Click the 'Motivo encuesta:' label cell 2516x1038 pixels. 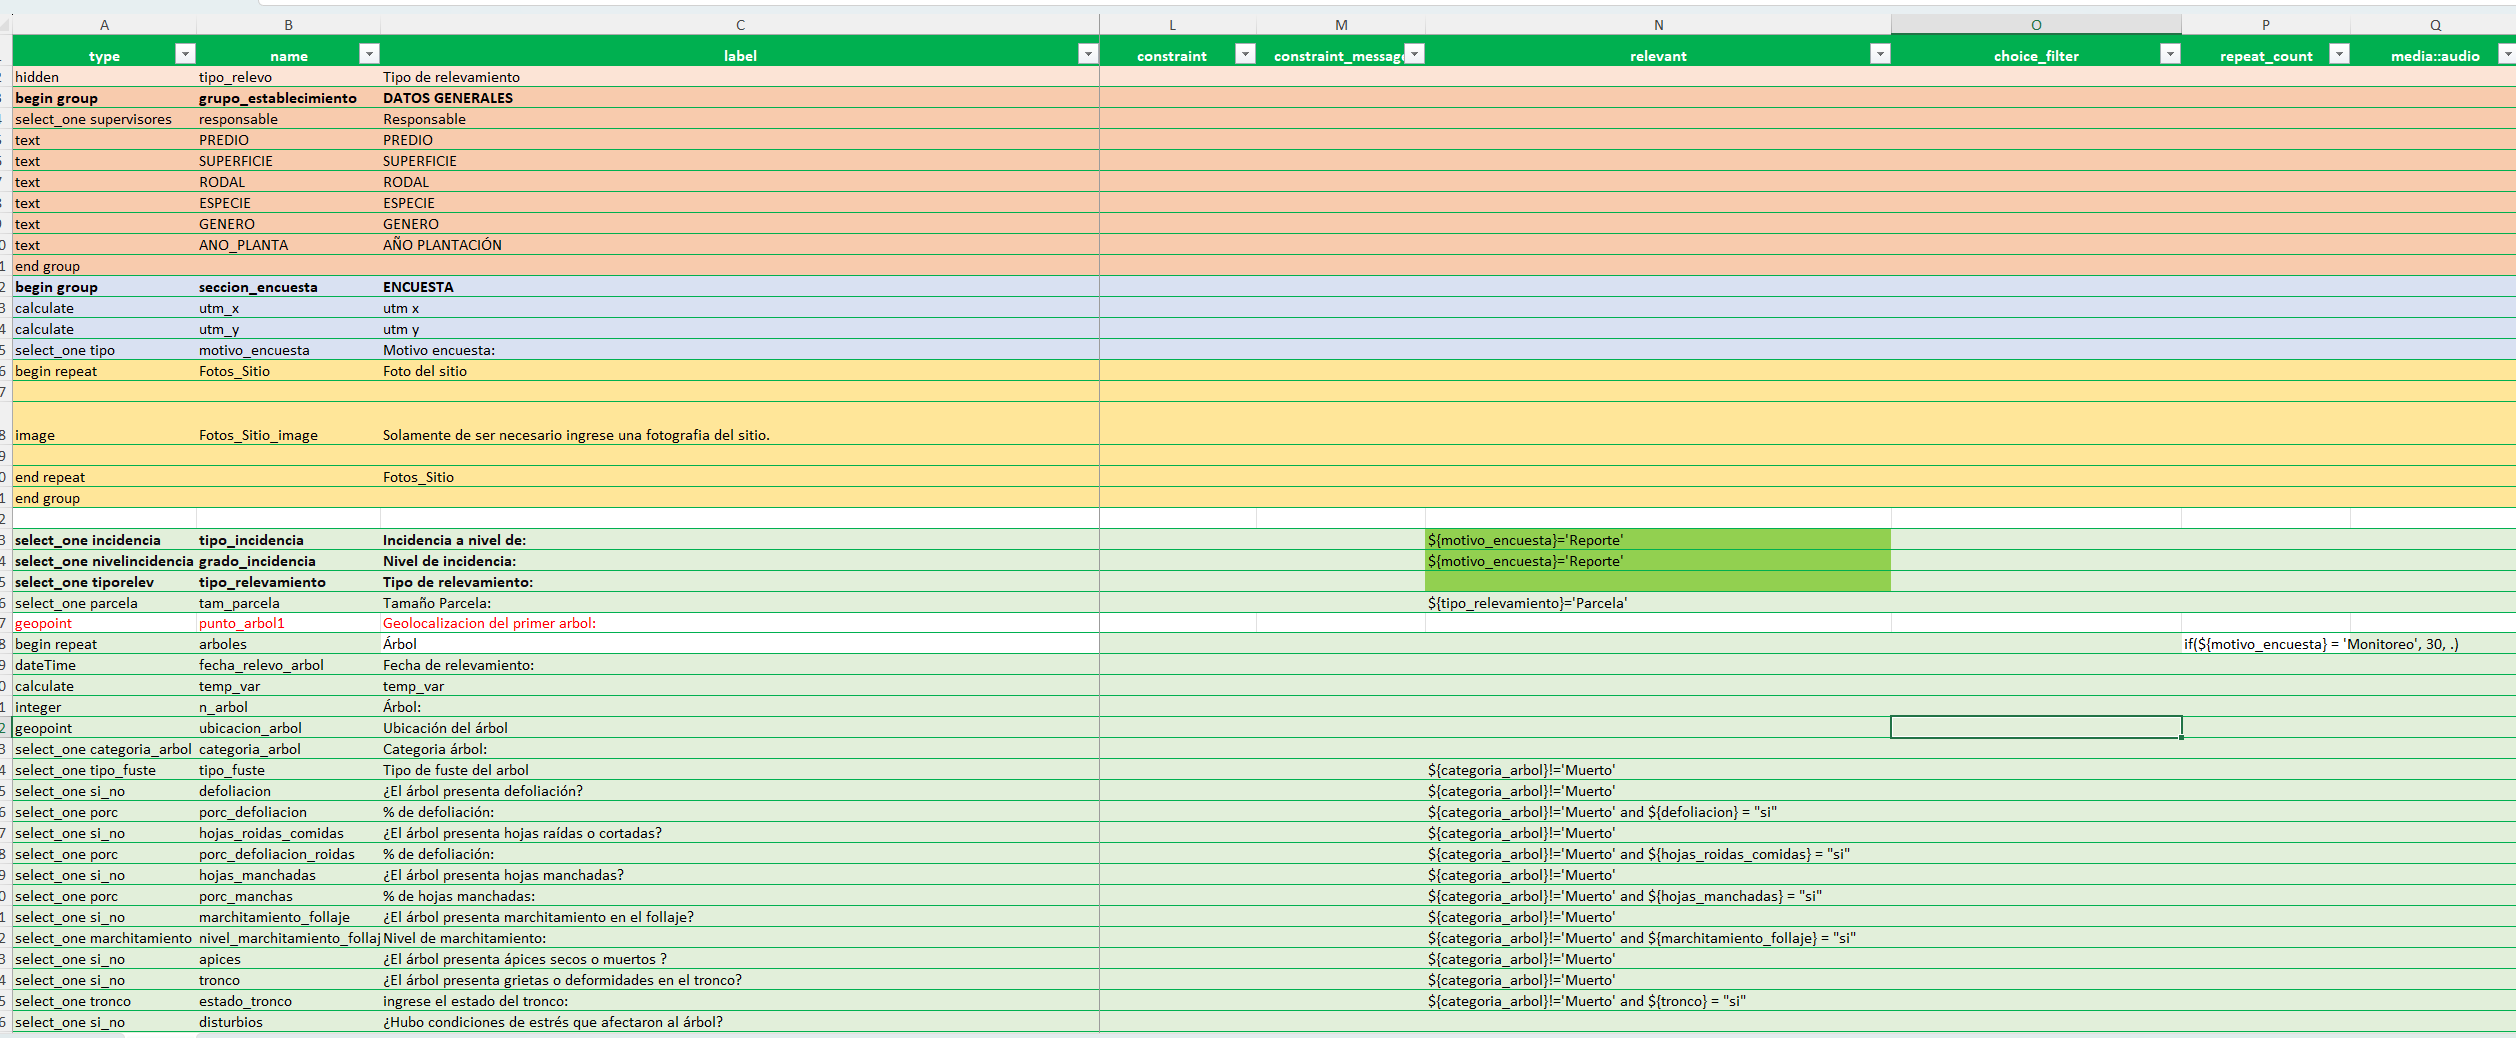(740, 350)
